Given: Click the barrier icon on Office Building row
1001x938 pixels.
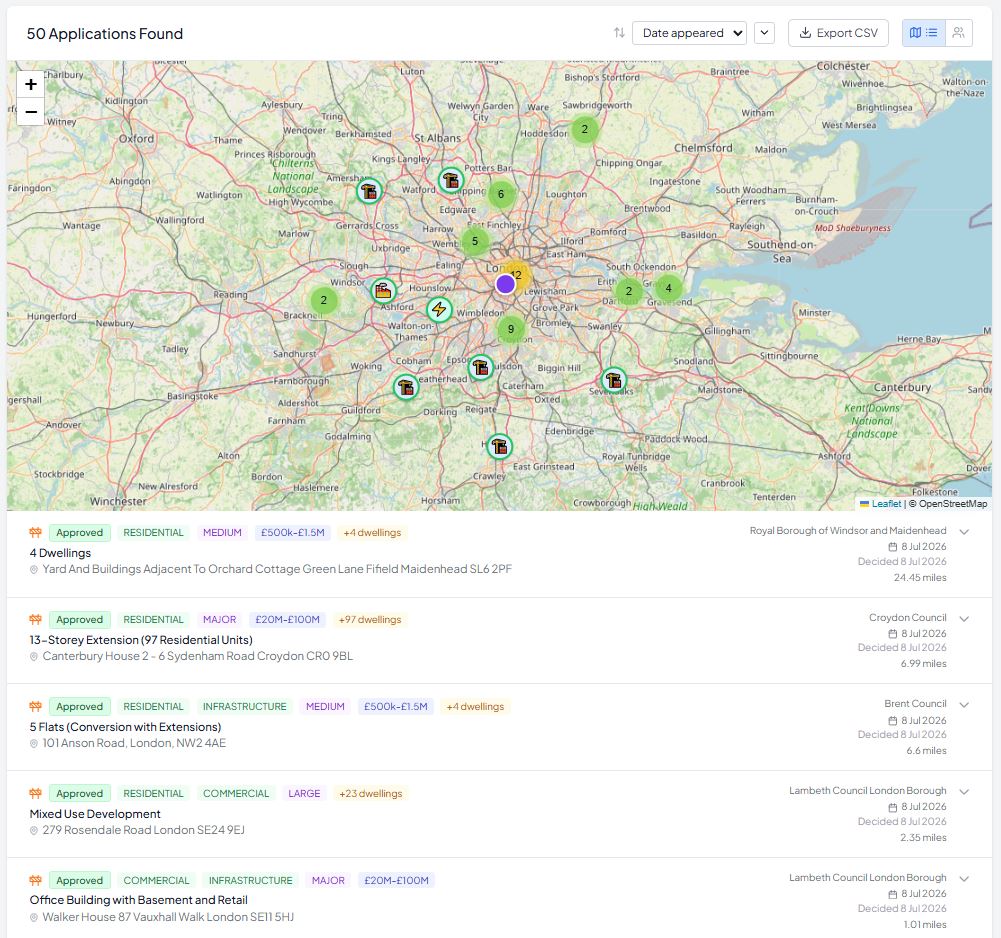Looking at the screenshot, I should pos(35,880).
